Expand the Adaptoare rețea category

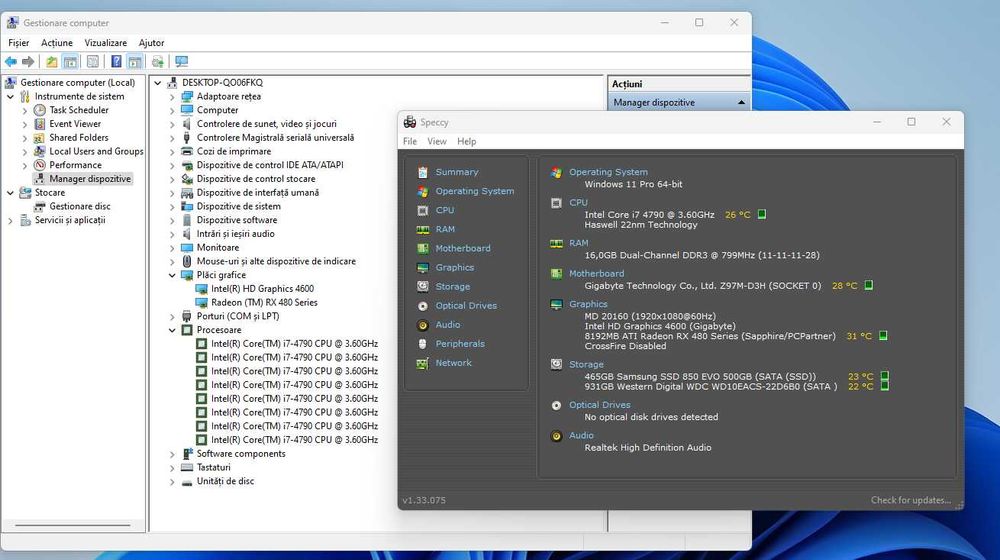point(172,97)
